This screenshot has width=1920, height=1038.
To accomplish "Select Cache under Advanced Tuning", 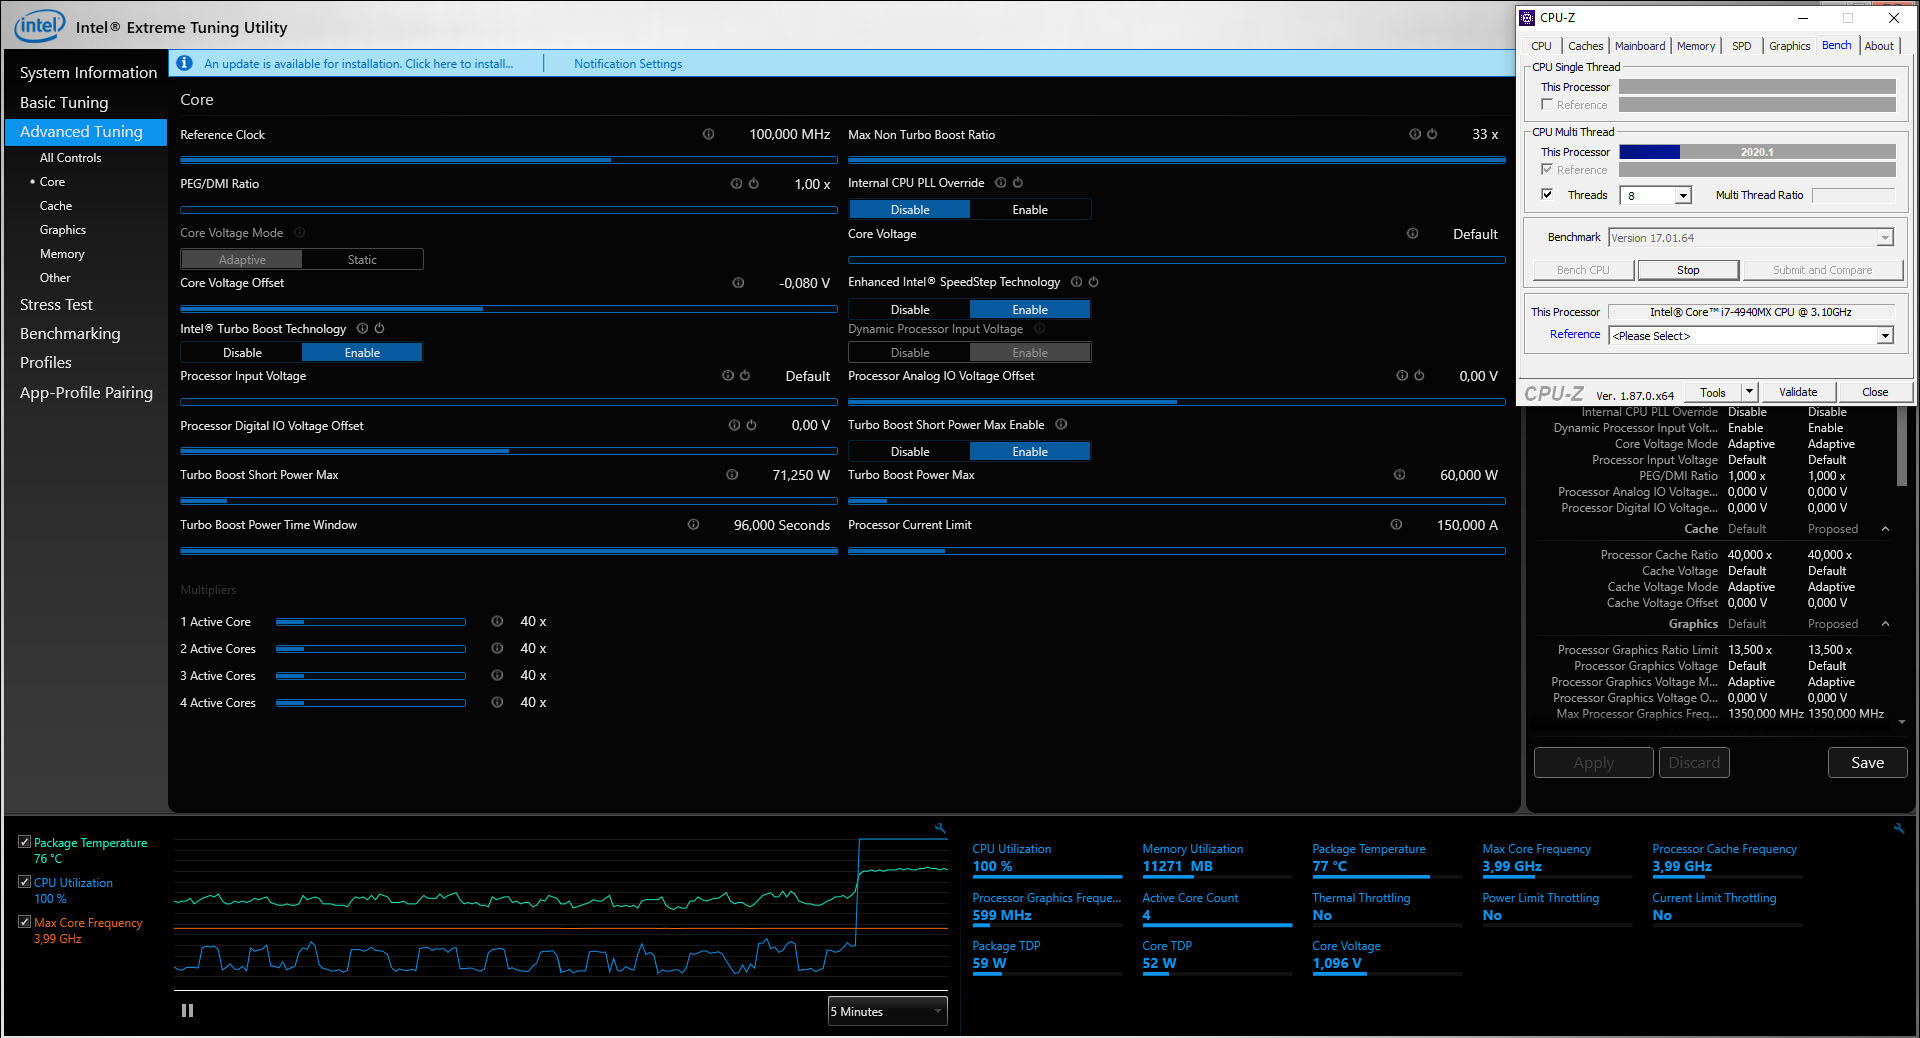I will [56, 206].
